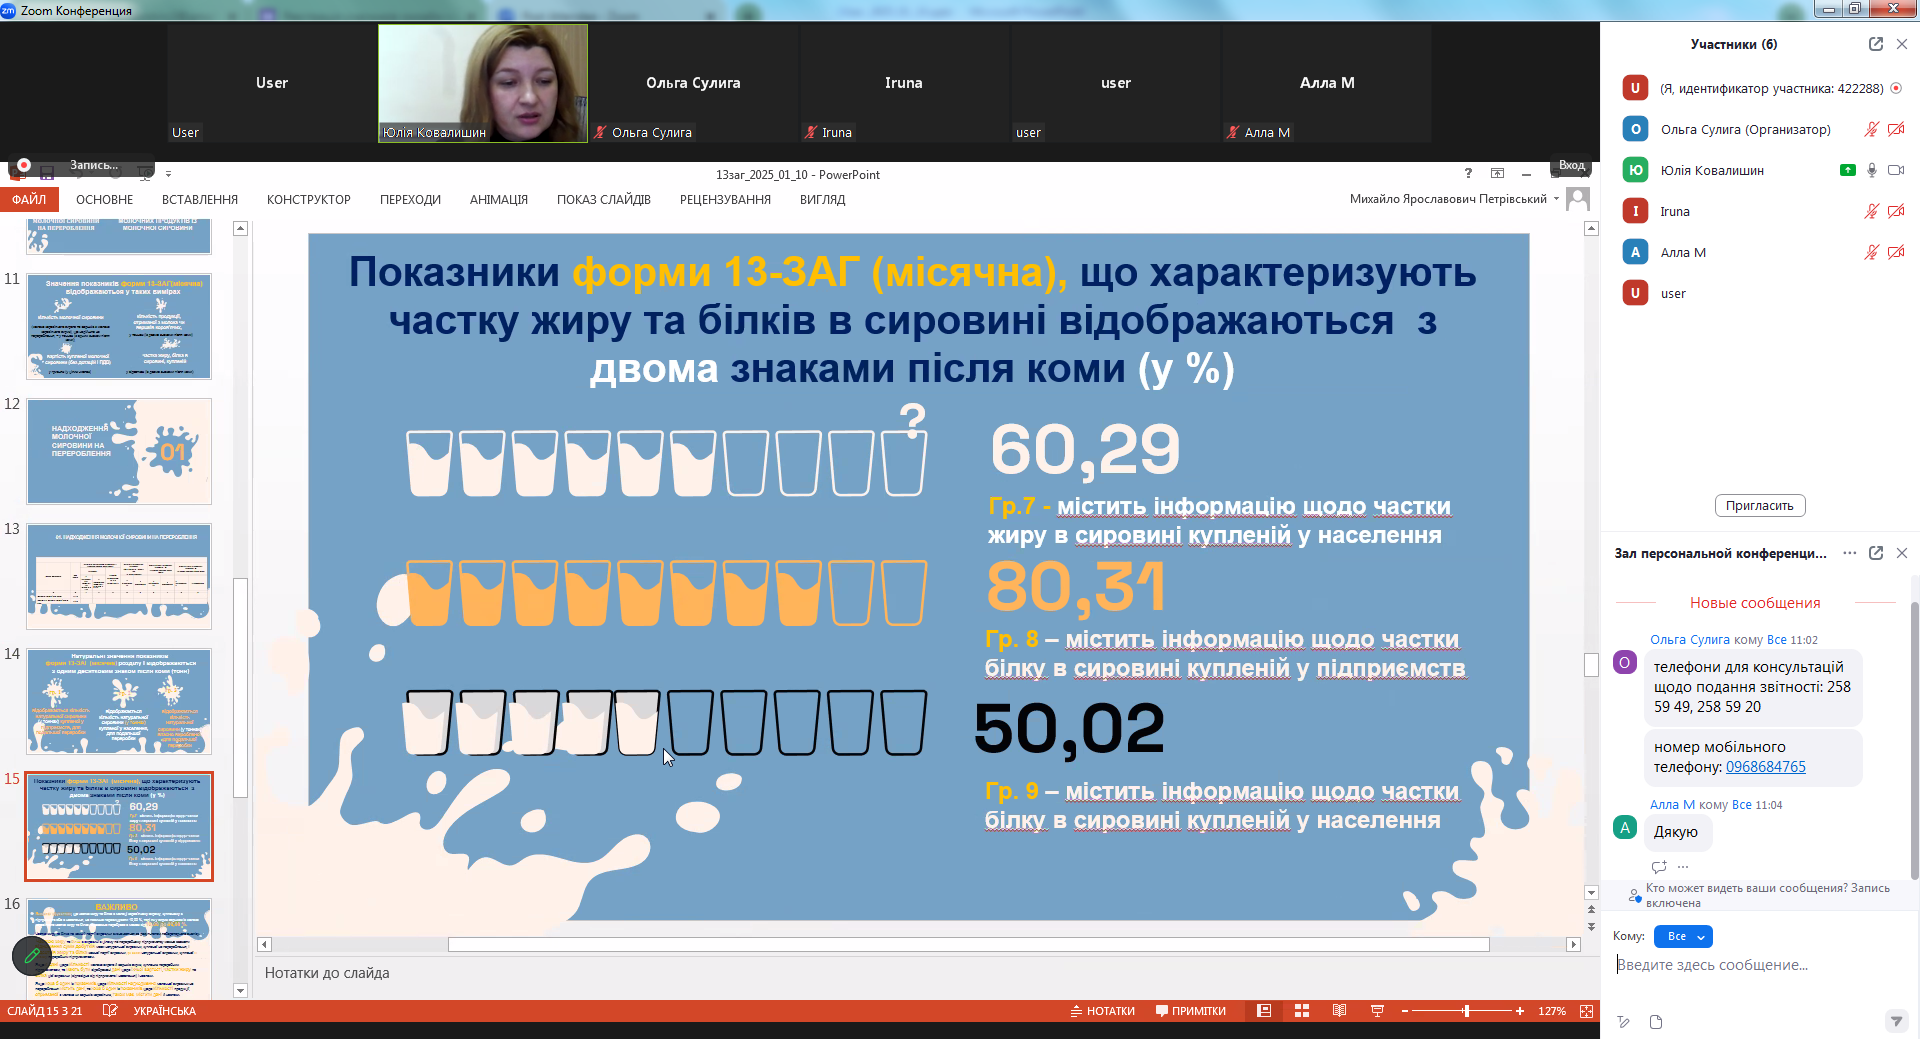This screenshot has height=1039, width=1920.
Task: Switch to Slide Sorter view
Action: 1302,1011
